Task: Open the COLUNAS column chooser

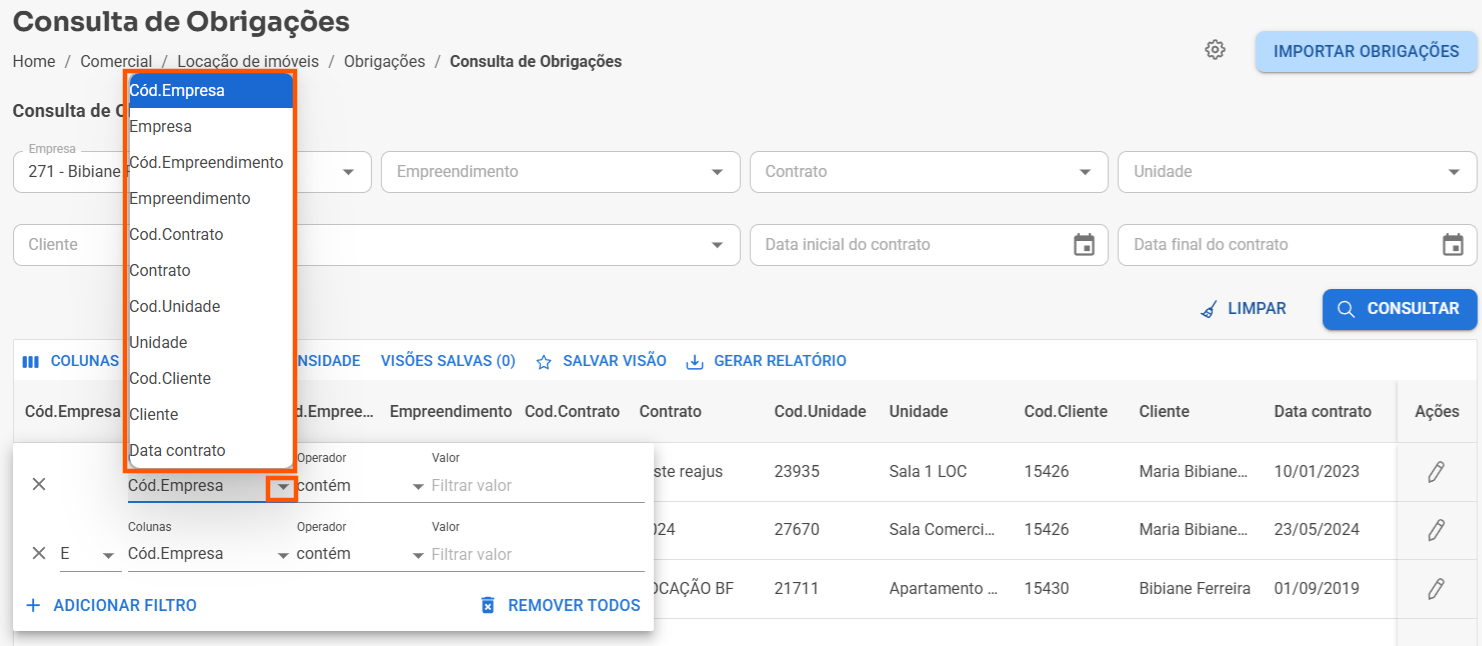Action: (70, 361)
